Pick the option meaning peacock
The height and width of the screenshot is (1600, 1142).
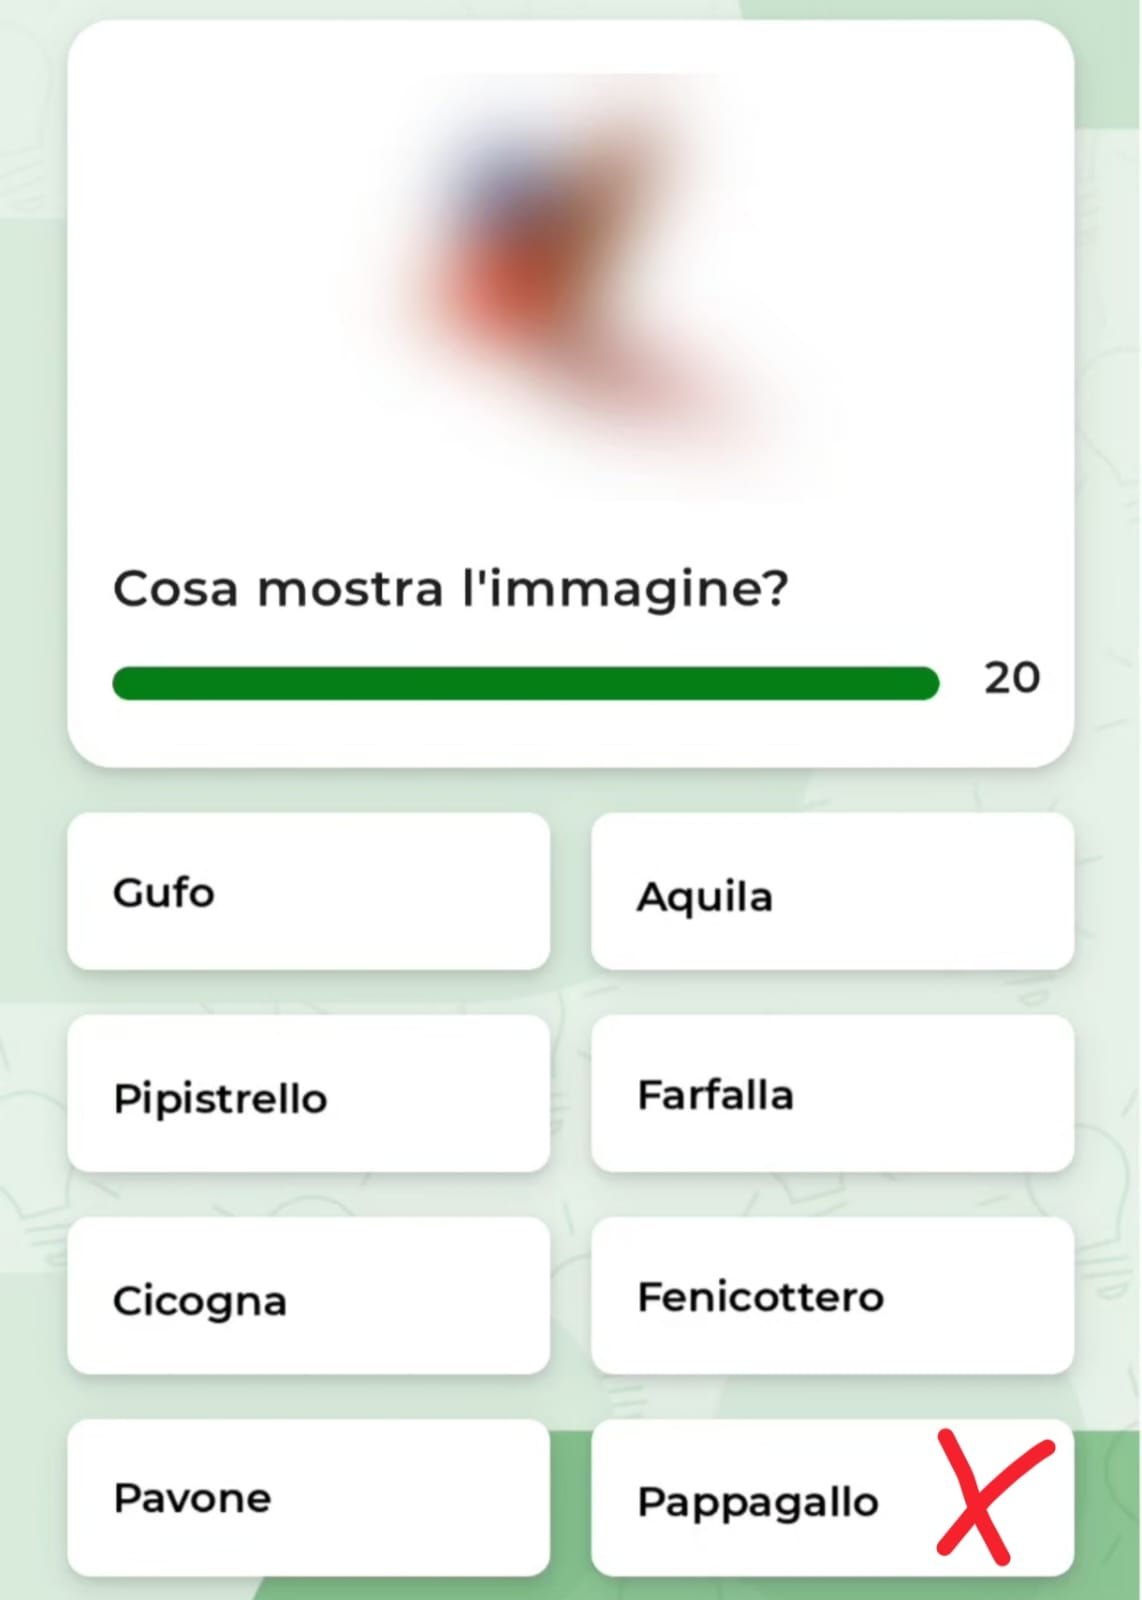point(308,1498)
